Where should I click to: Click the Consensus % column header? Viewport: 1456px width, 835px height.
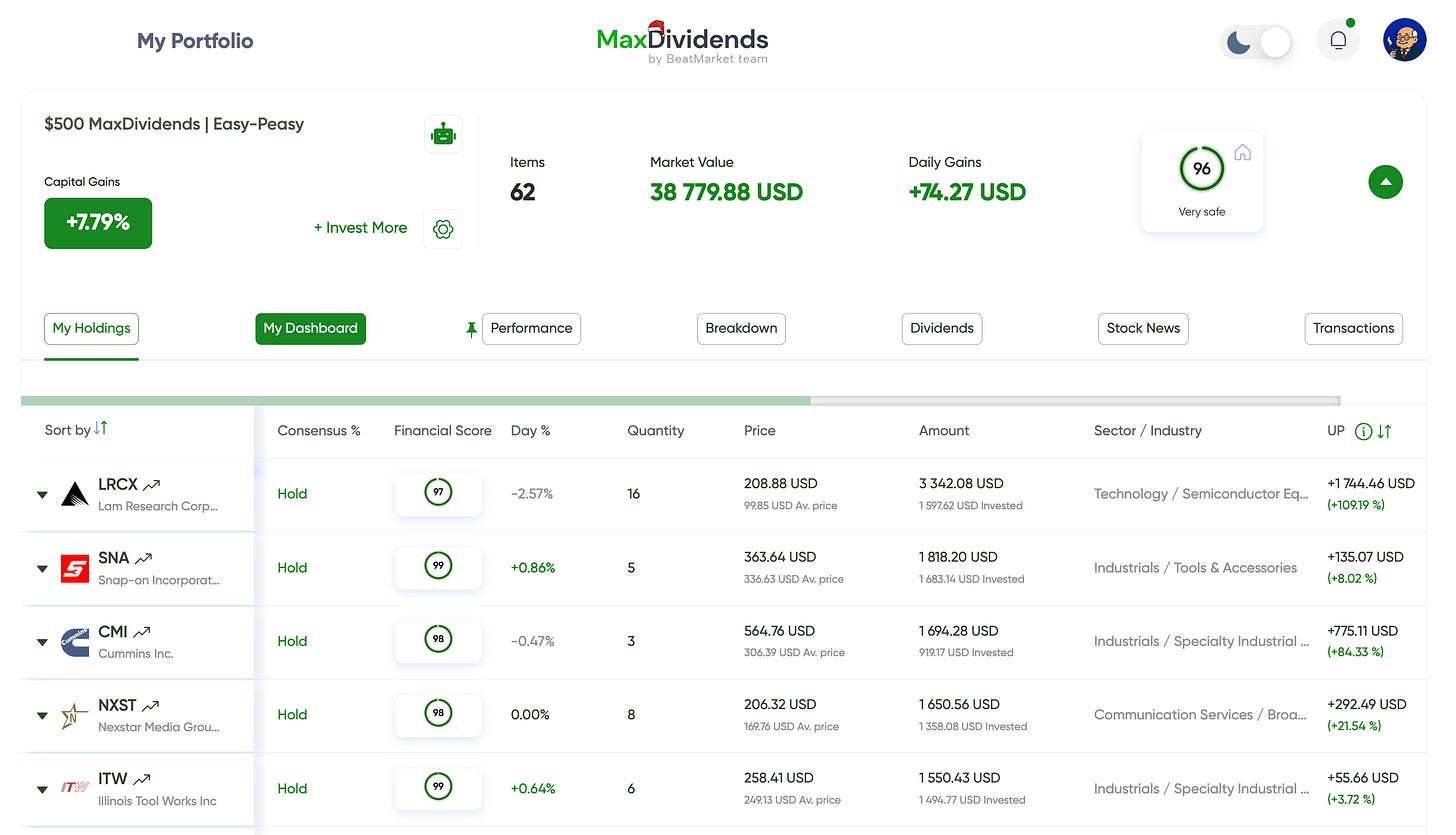319,431
